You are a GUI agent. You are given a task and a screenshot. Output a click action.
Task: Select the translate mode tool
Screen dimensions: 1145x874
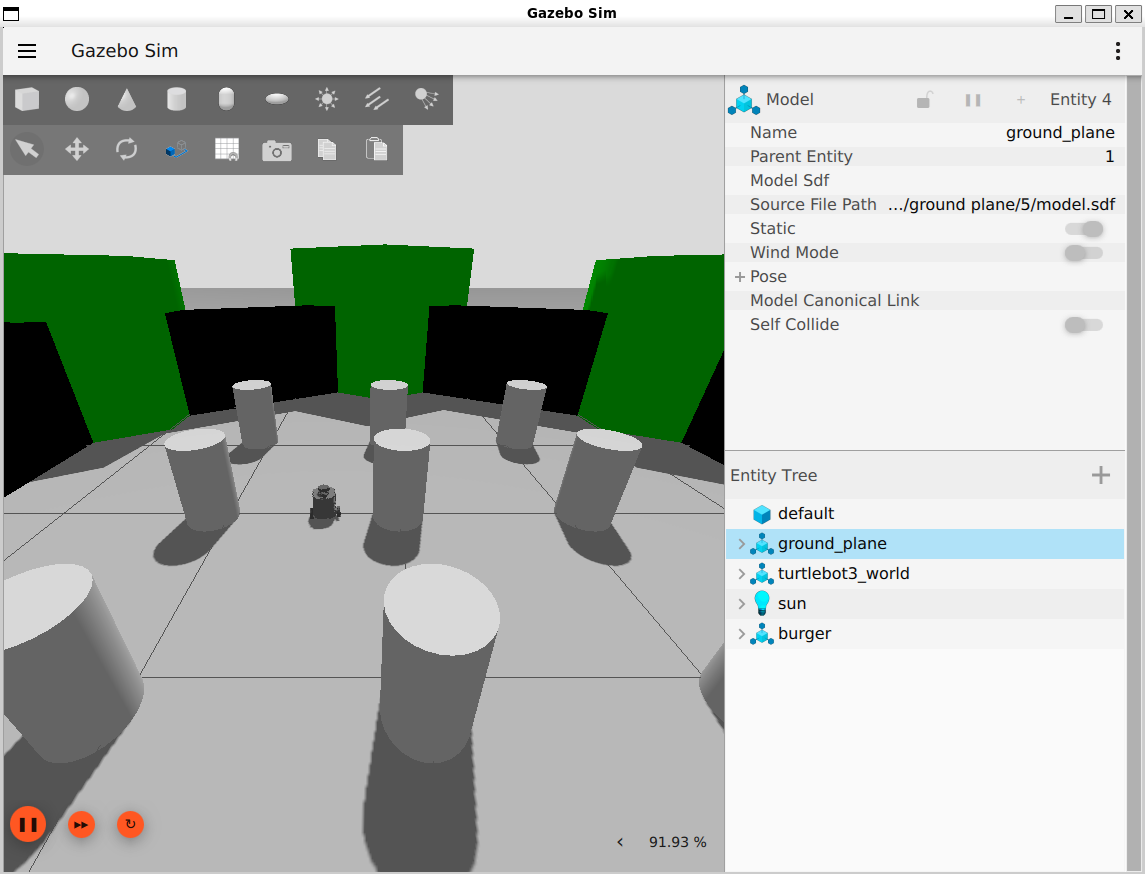[77, 150]
